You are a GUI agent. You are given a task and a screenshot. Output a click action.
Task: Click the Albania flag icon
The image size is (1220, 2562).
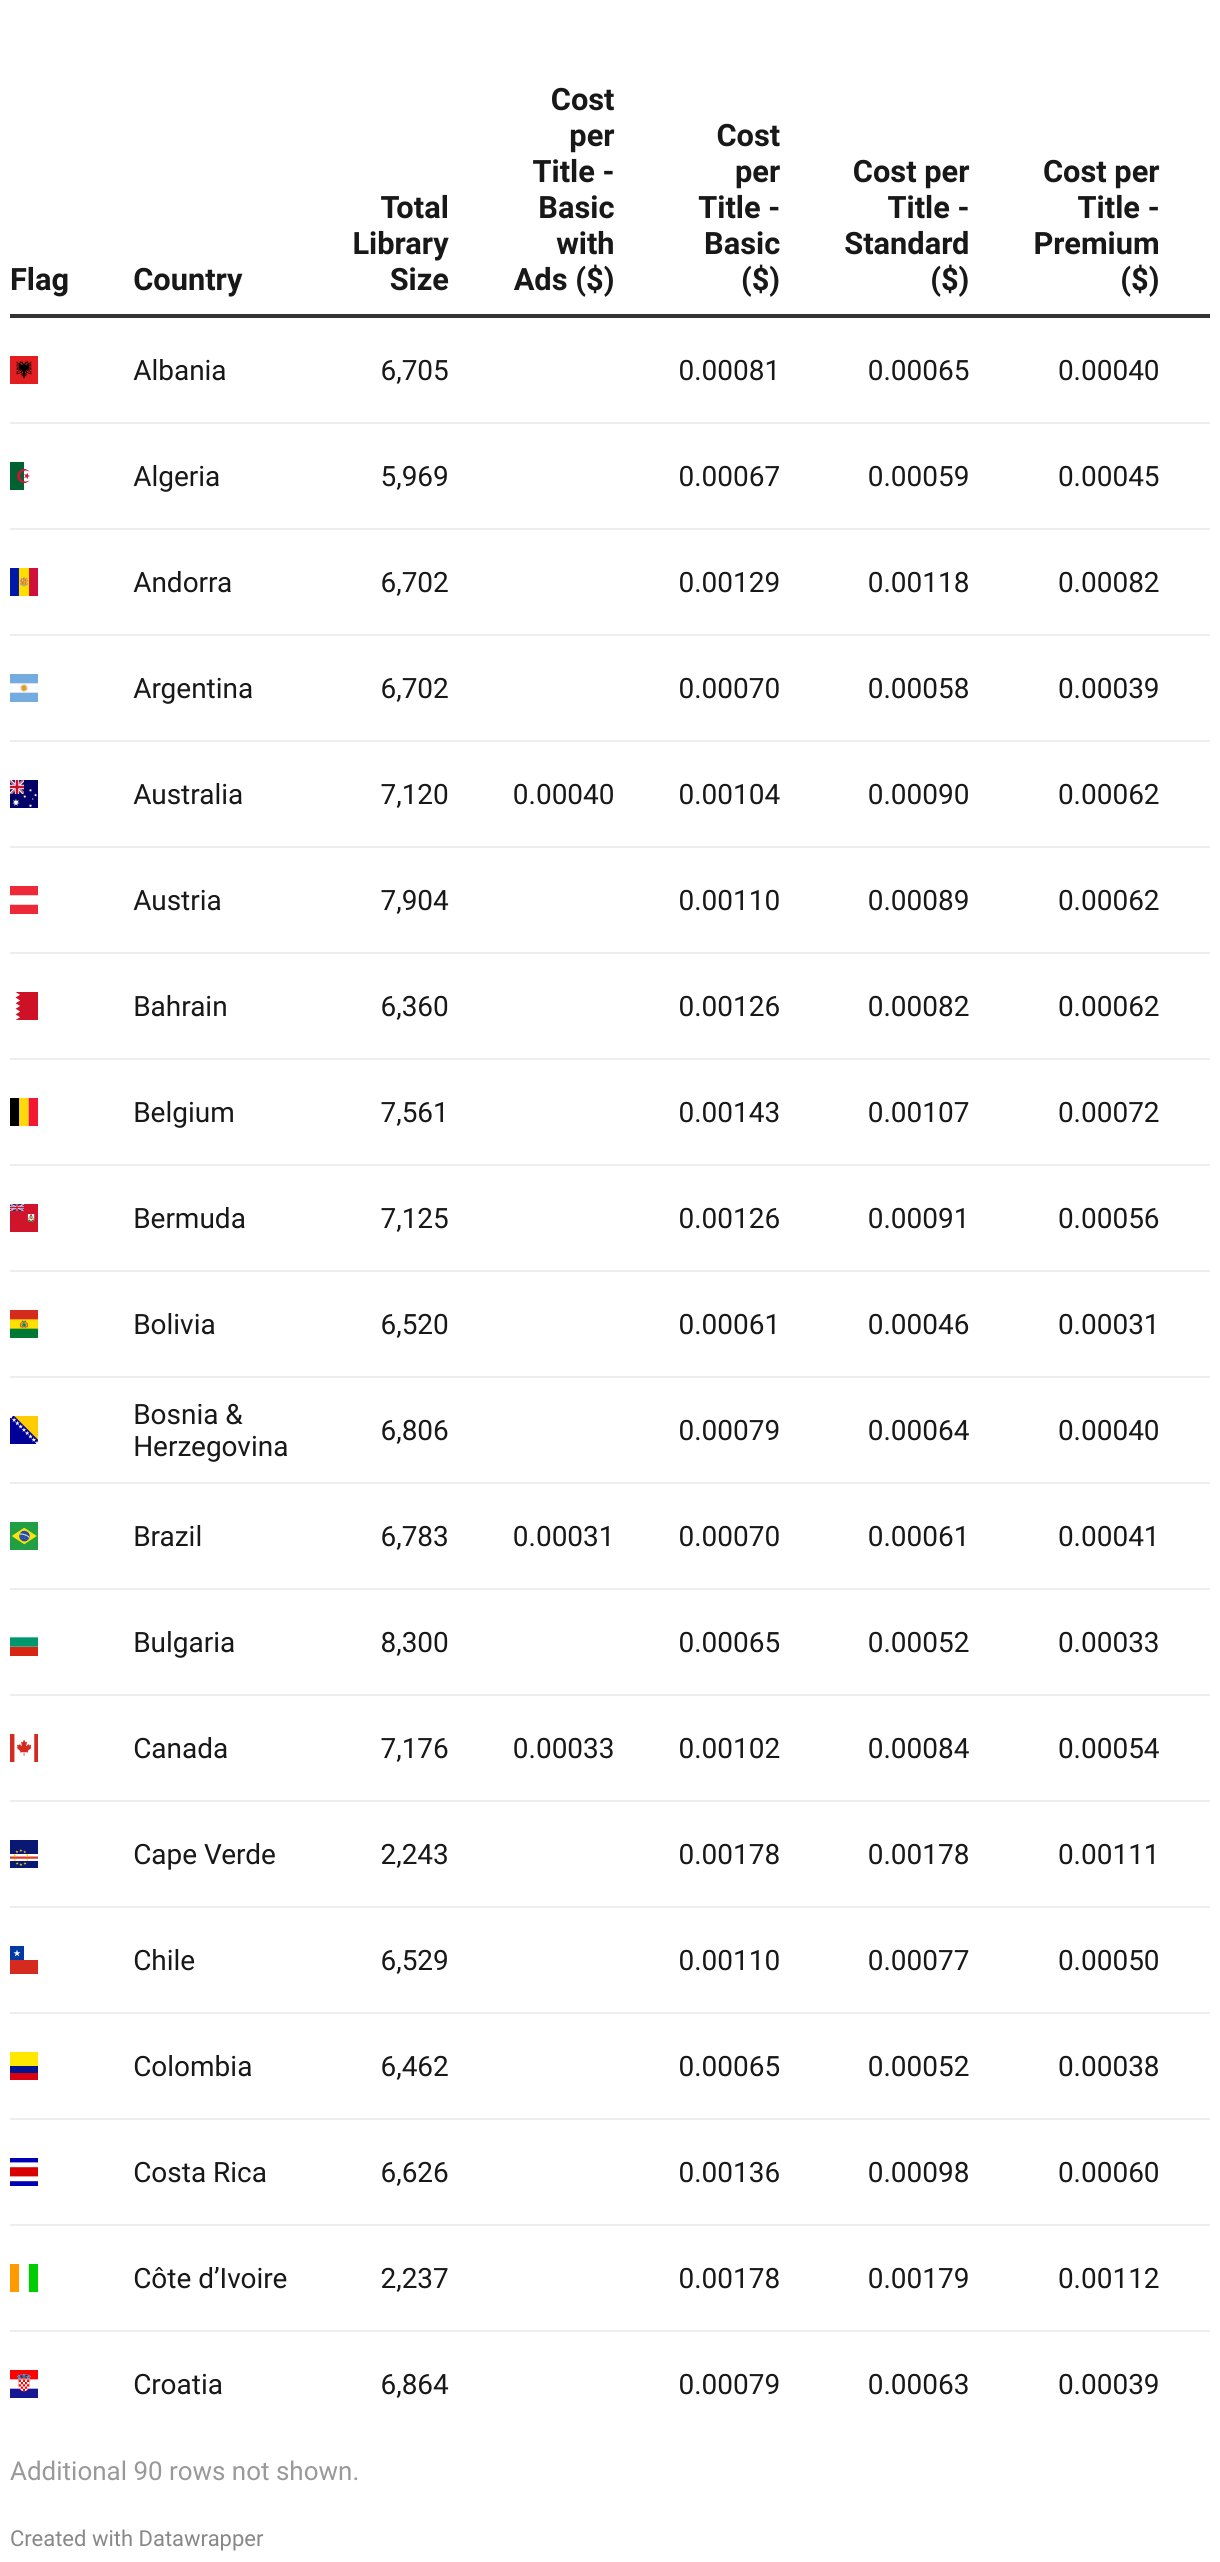pyautogui.click(x=24, y=370)
